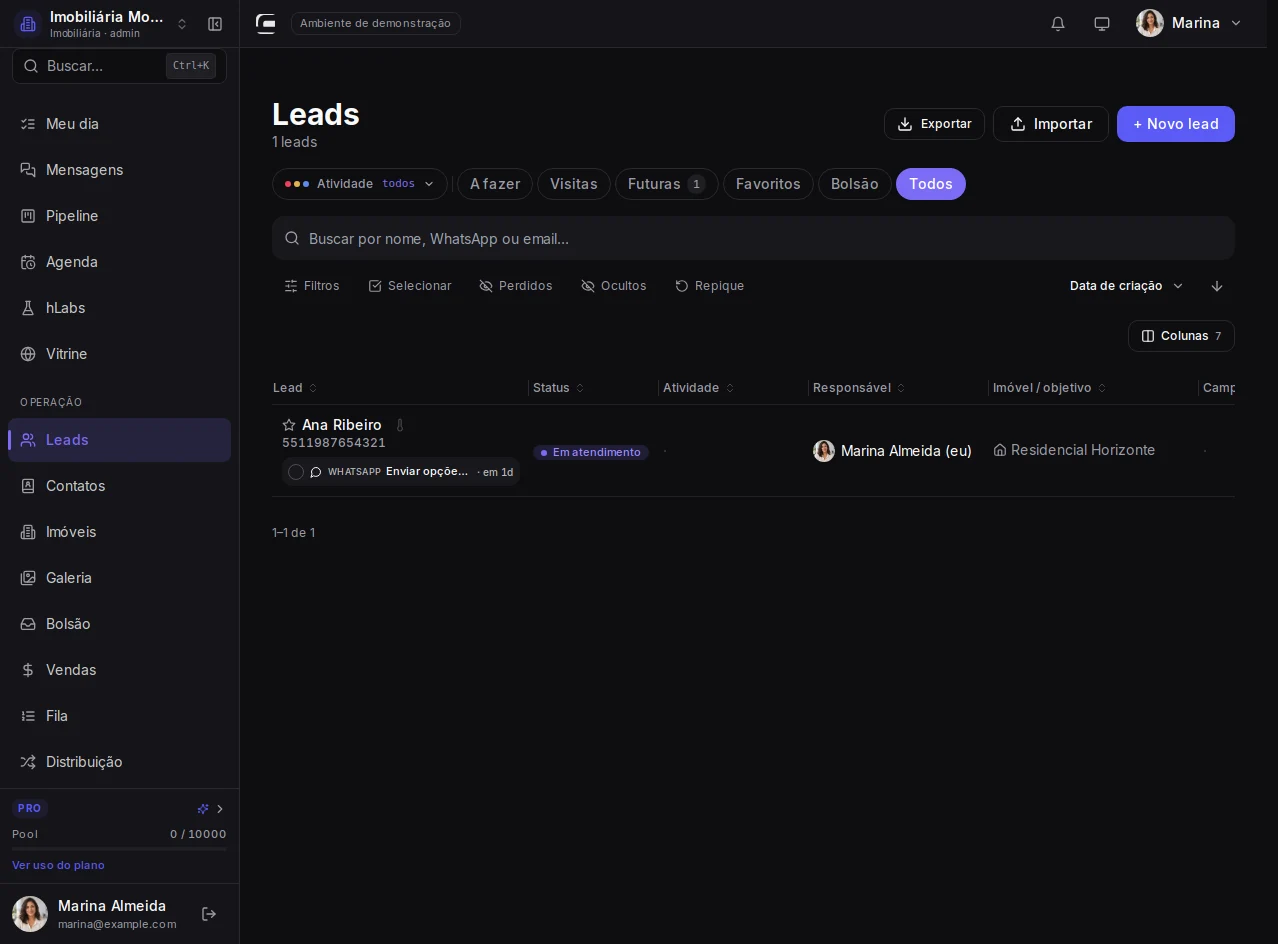The width and height of the screenshot is (1278, 944).
Task: Collapse the sidebar with the panel icon
Action: point(215,24)
